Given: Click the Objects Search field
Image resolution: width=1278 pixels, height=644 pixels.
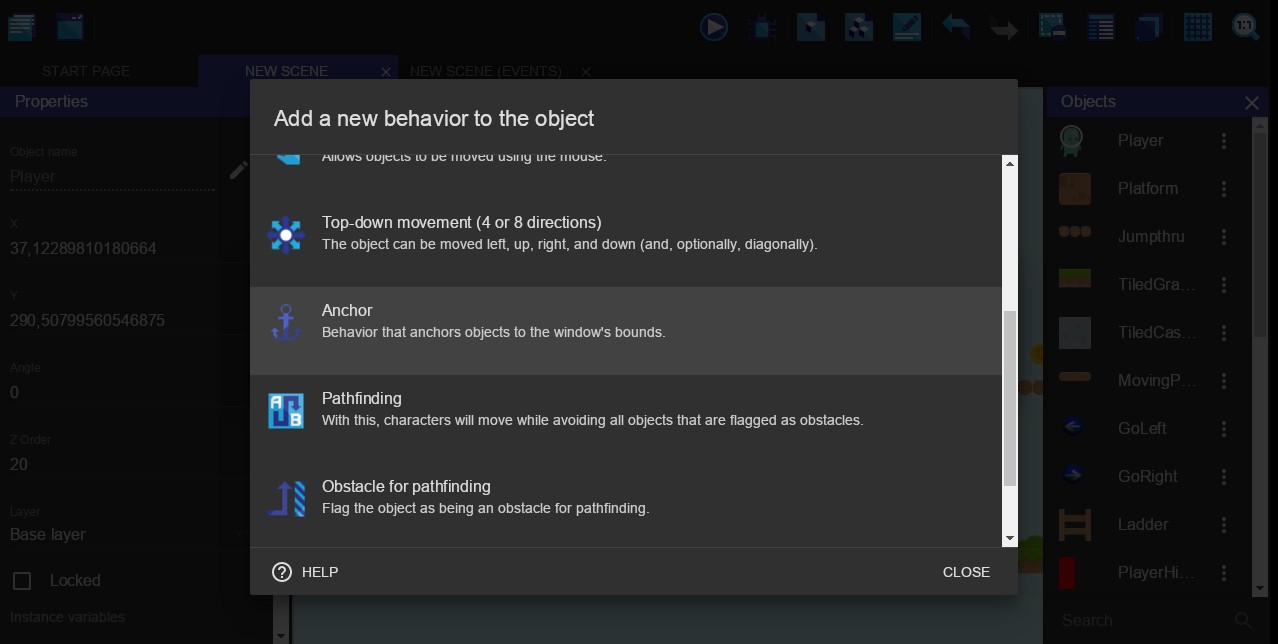Looking at the screenshot, I should [1144, 620].
